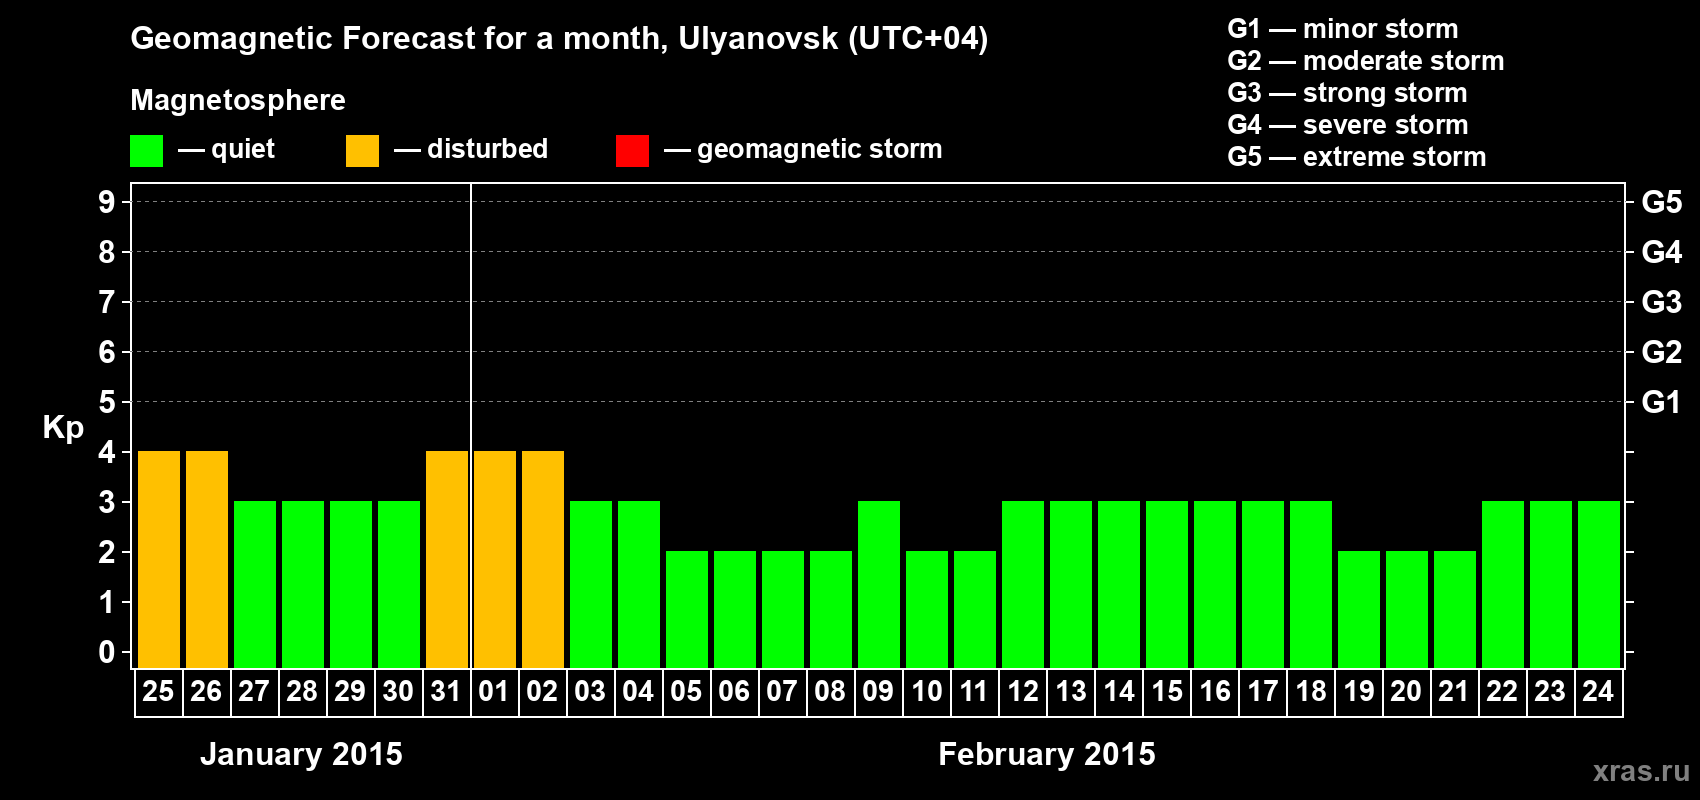Click the date label 29

[350, 692]
